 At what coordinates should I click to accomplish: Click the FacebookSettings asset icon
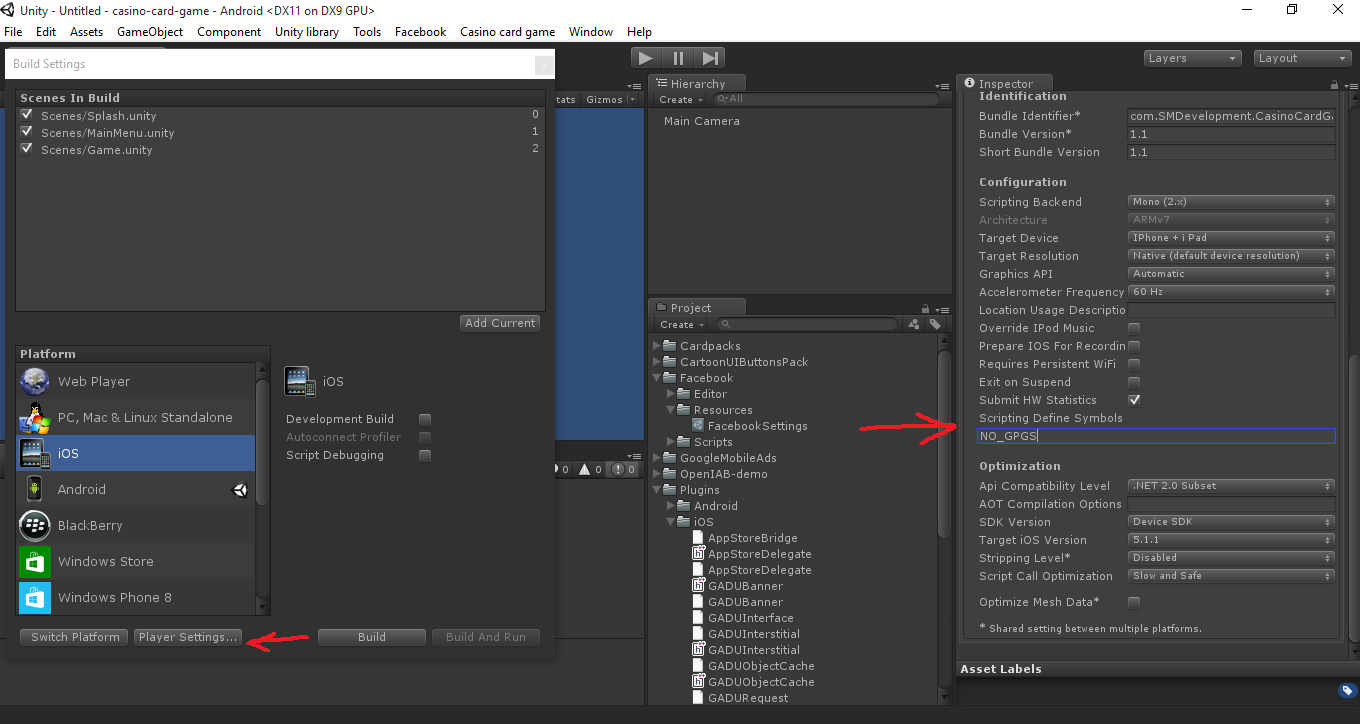point(698,426)
